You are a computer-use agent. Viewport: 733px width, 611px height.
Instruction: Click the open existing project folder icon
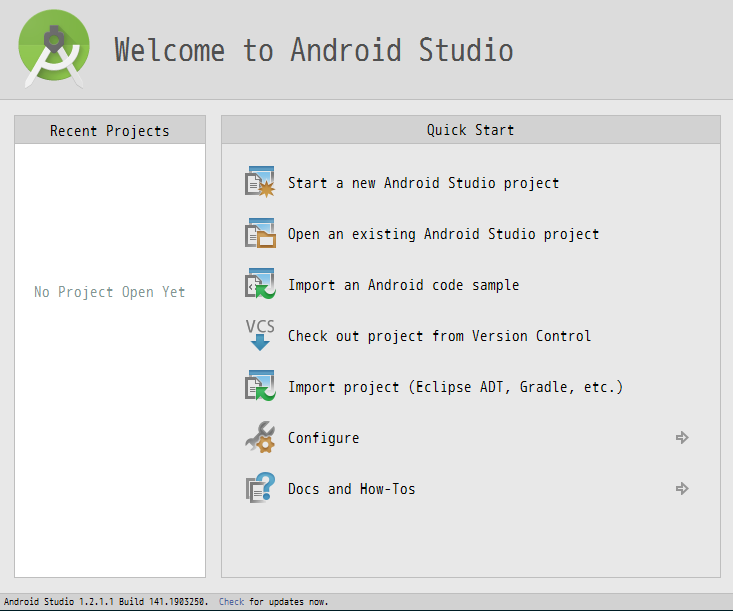point(260,233)
